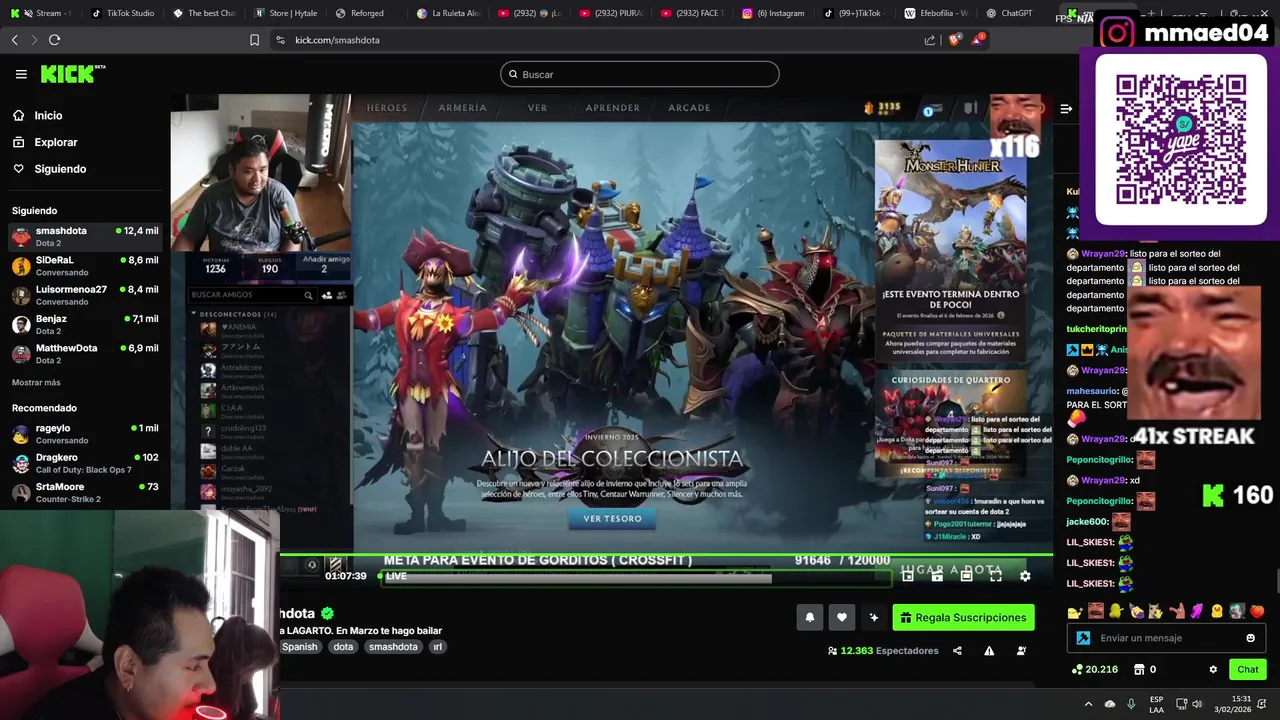Reload the page with refresh icon
This screenshot has height=720, width=1280.
click(x=54, y=40)
